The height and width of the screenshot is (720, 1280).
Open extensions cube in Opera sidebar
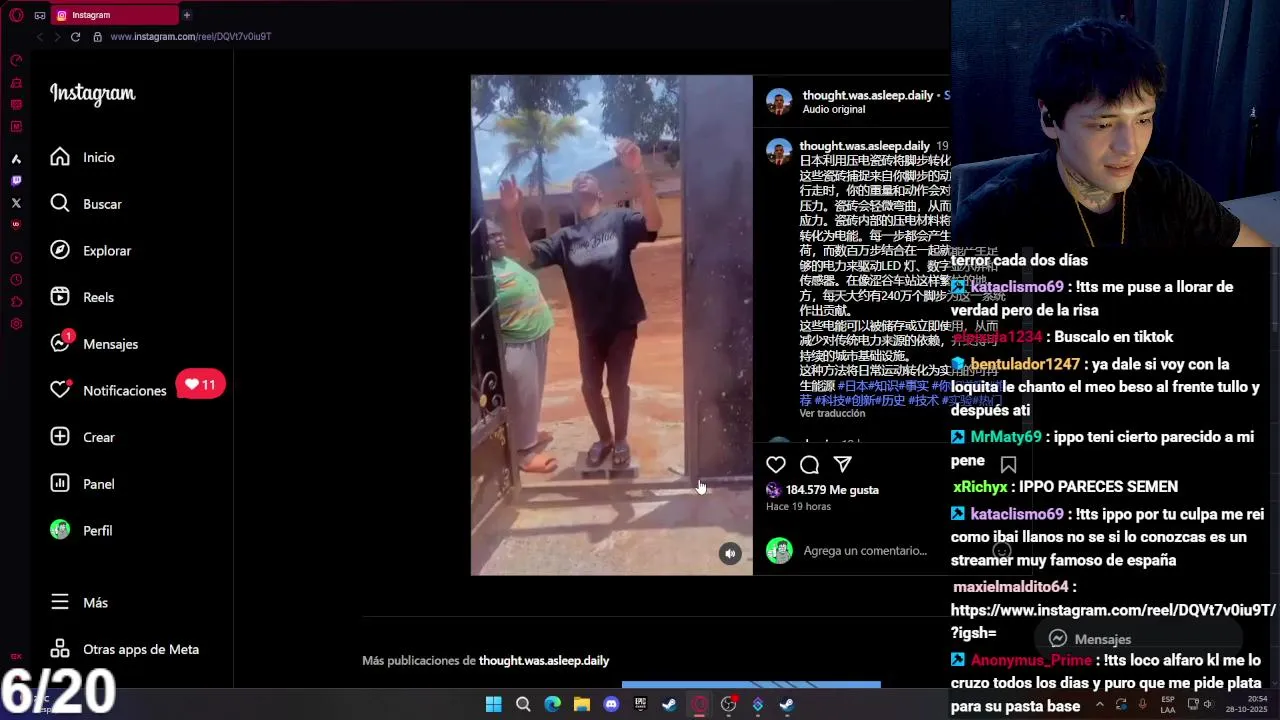(x=16, y=302)
